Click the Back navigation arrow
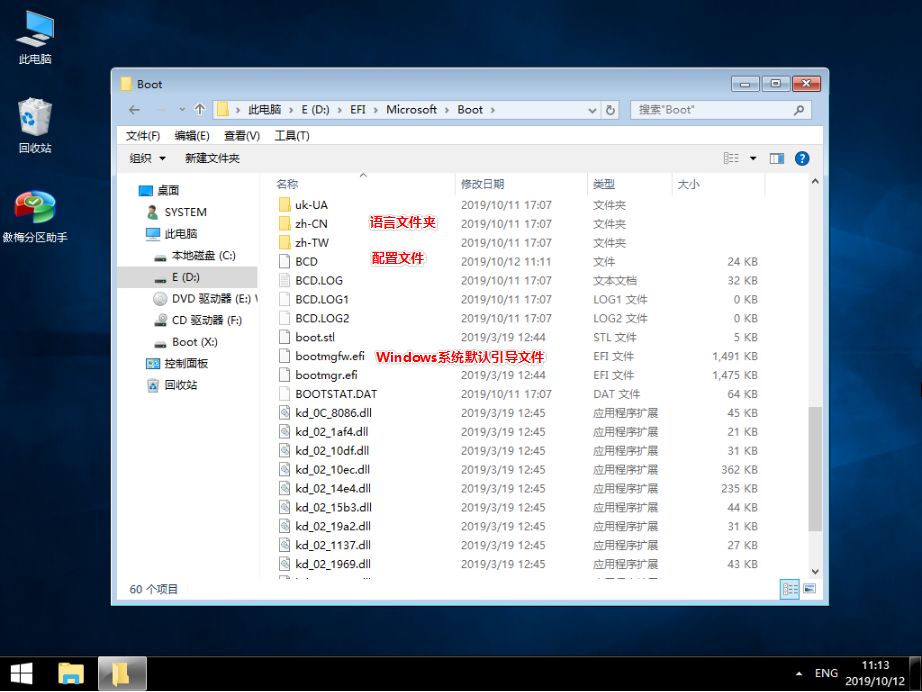This screenshot has height=692, width=922. coord(133,110)
